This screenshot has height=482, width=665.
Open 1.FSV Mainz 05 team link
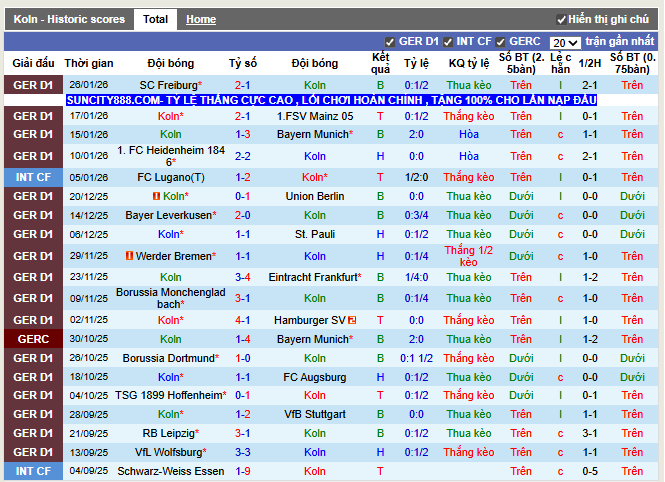pyautogui.click(x=315, y=116)
